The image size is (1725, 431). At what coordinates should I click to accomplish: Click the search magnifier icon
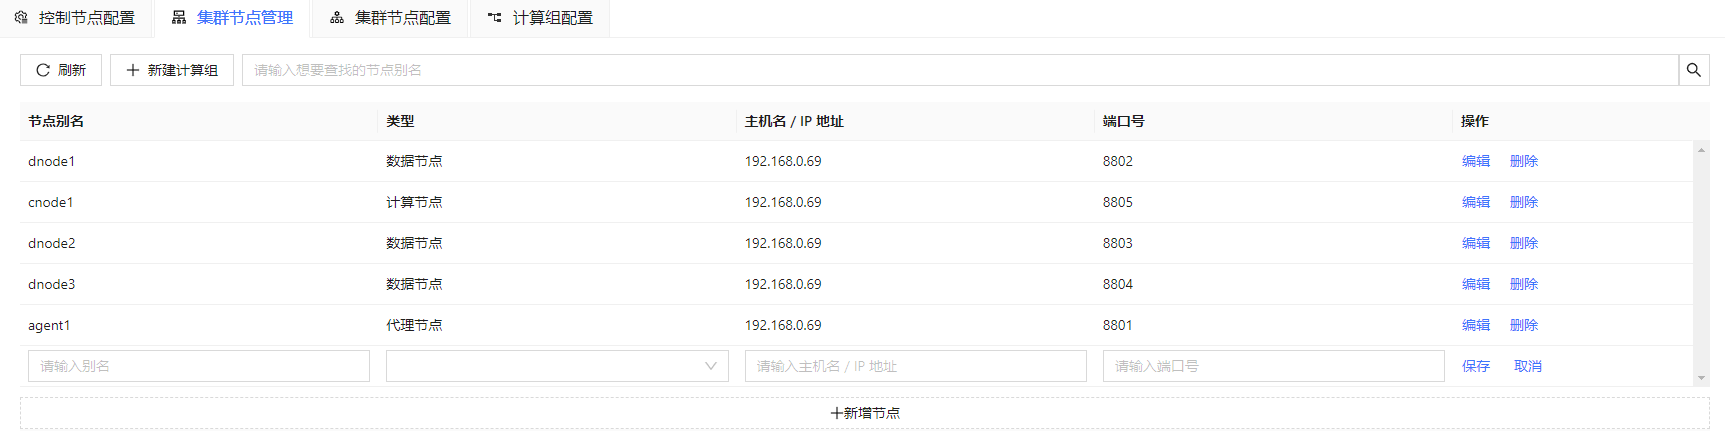(1693, 70)
